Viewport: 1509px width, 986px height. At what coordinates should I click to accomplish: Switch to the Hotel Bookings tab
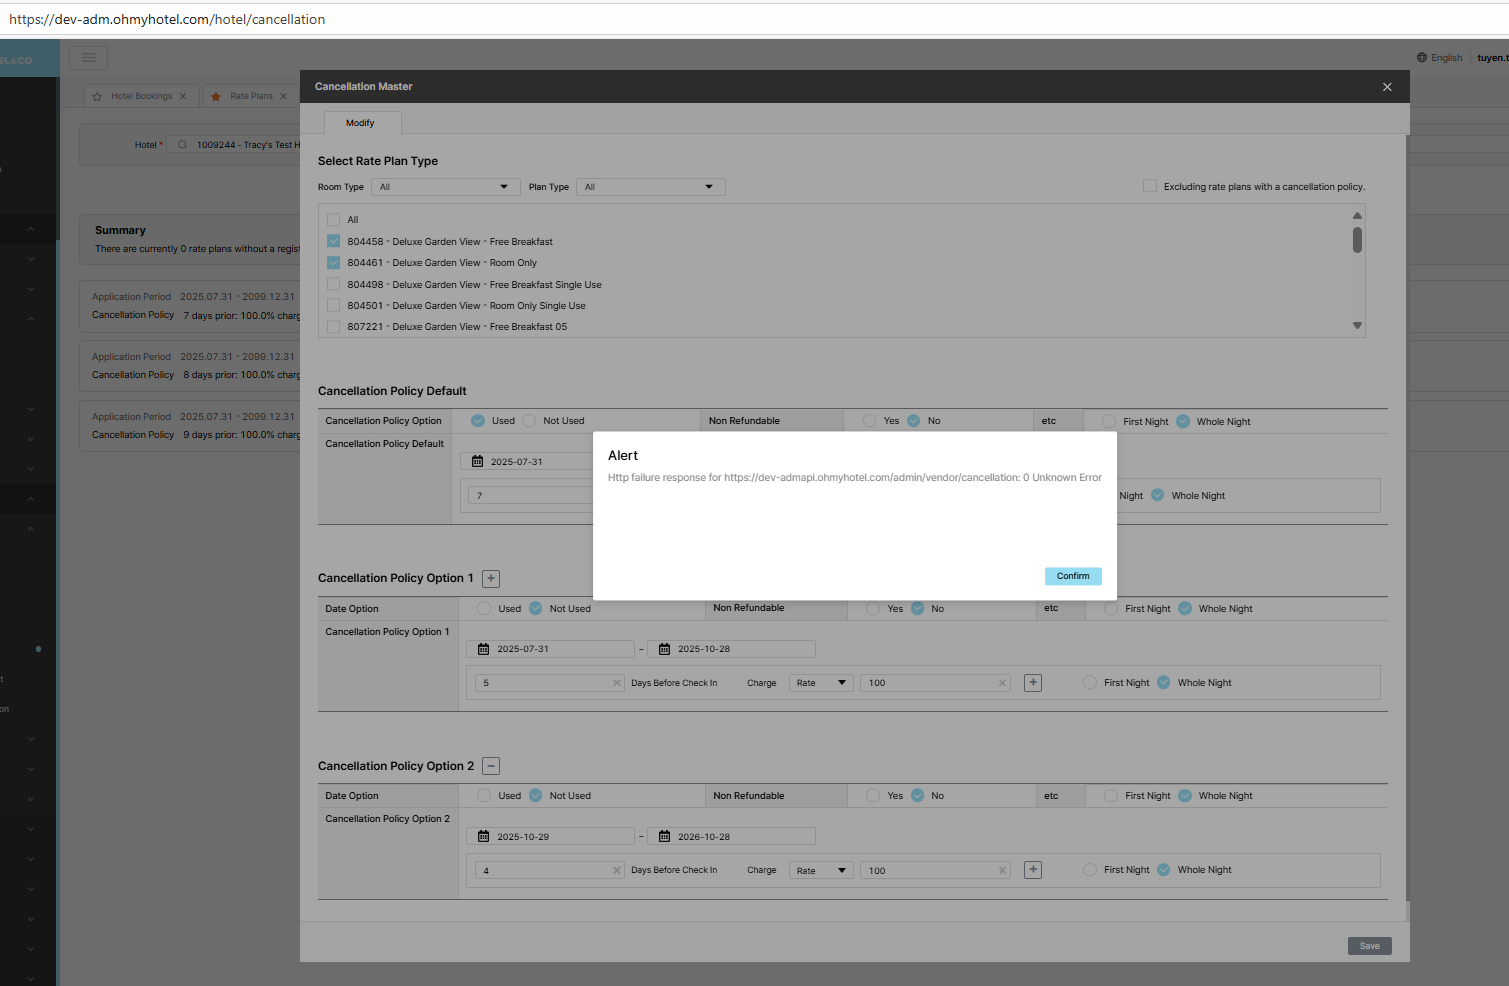coord(141,97)
